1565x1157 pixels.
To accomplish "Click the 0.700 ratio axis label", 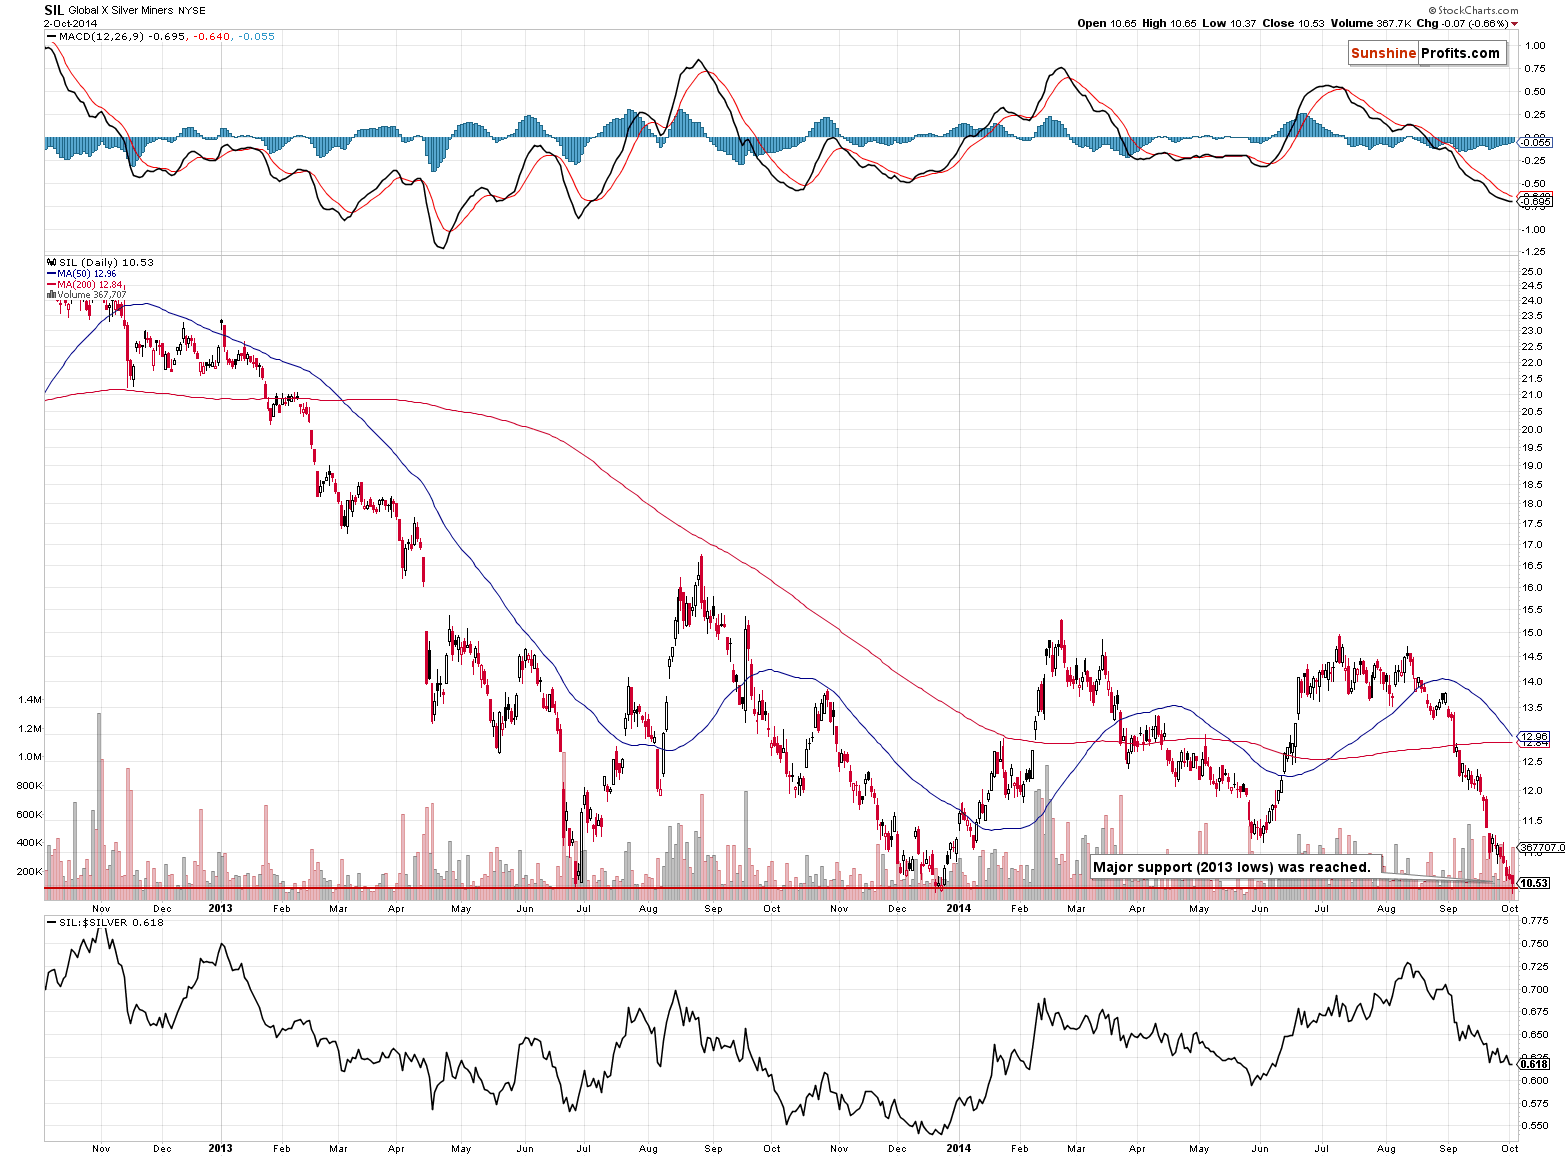I will coord(1535,989).
